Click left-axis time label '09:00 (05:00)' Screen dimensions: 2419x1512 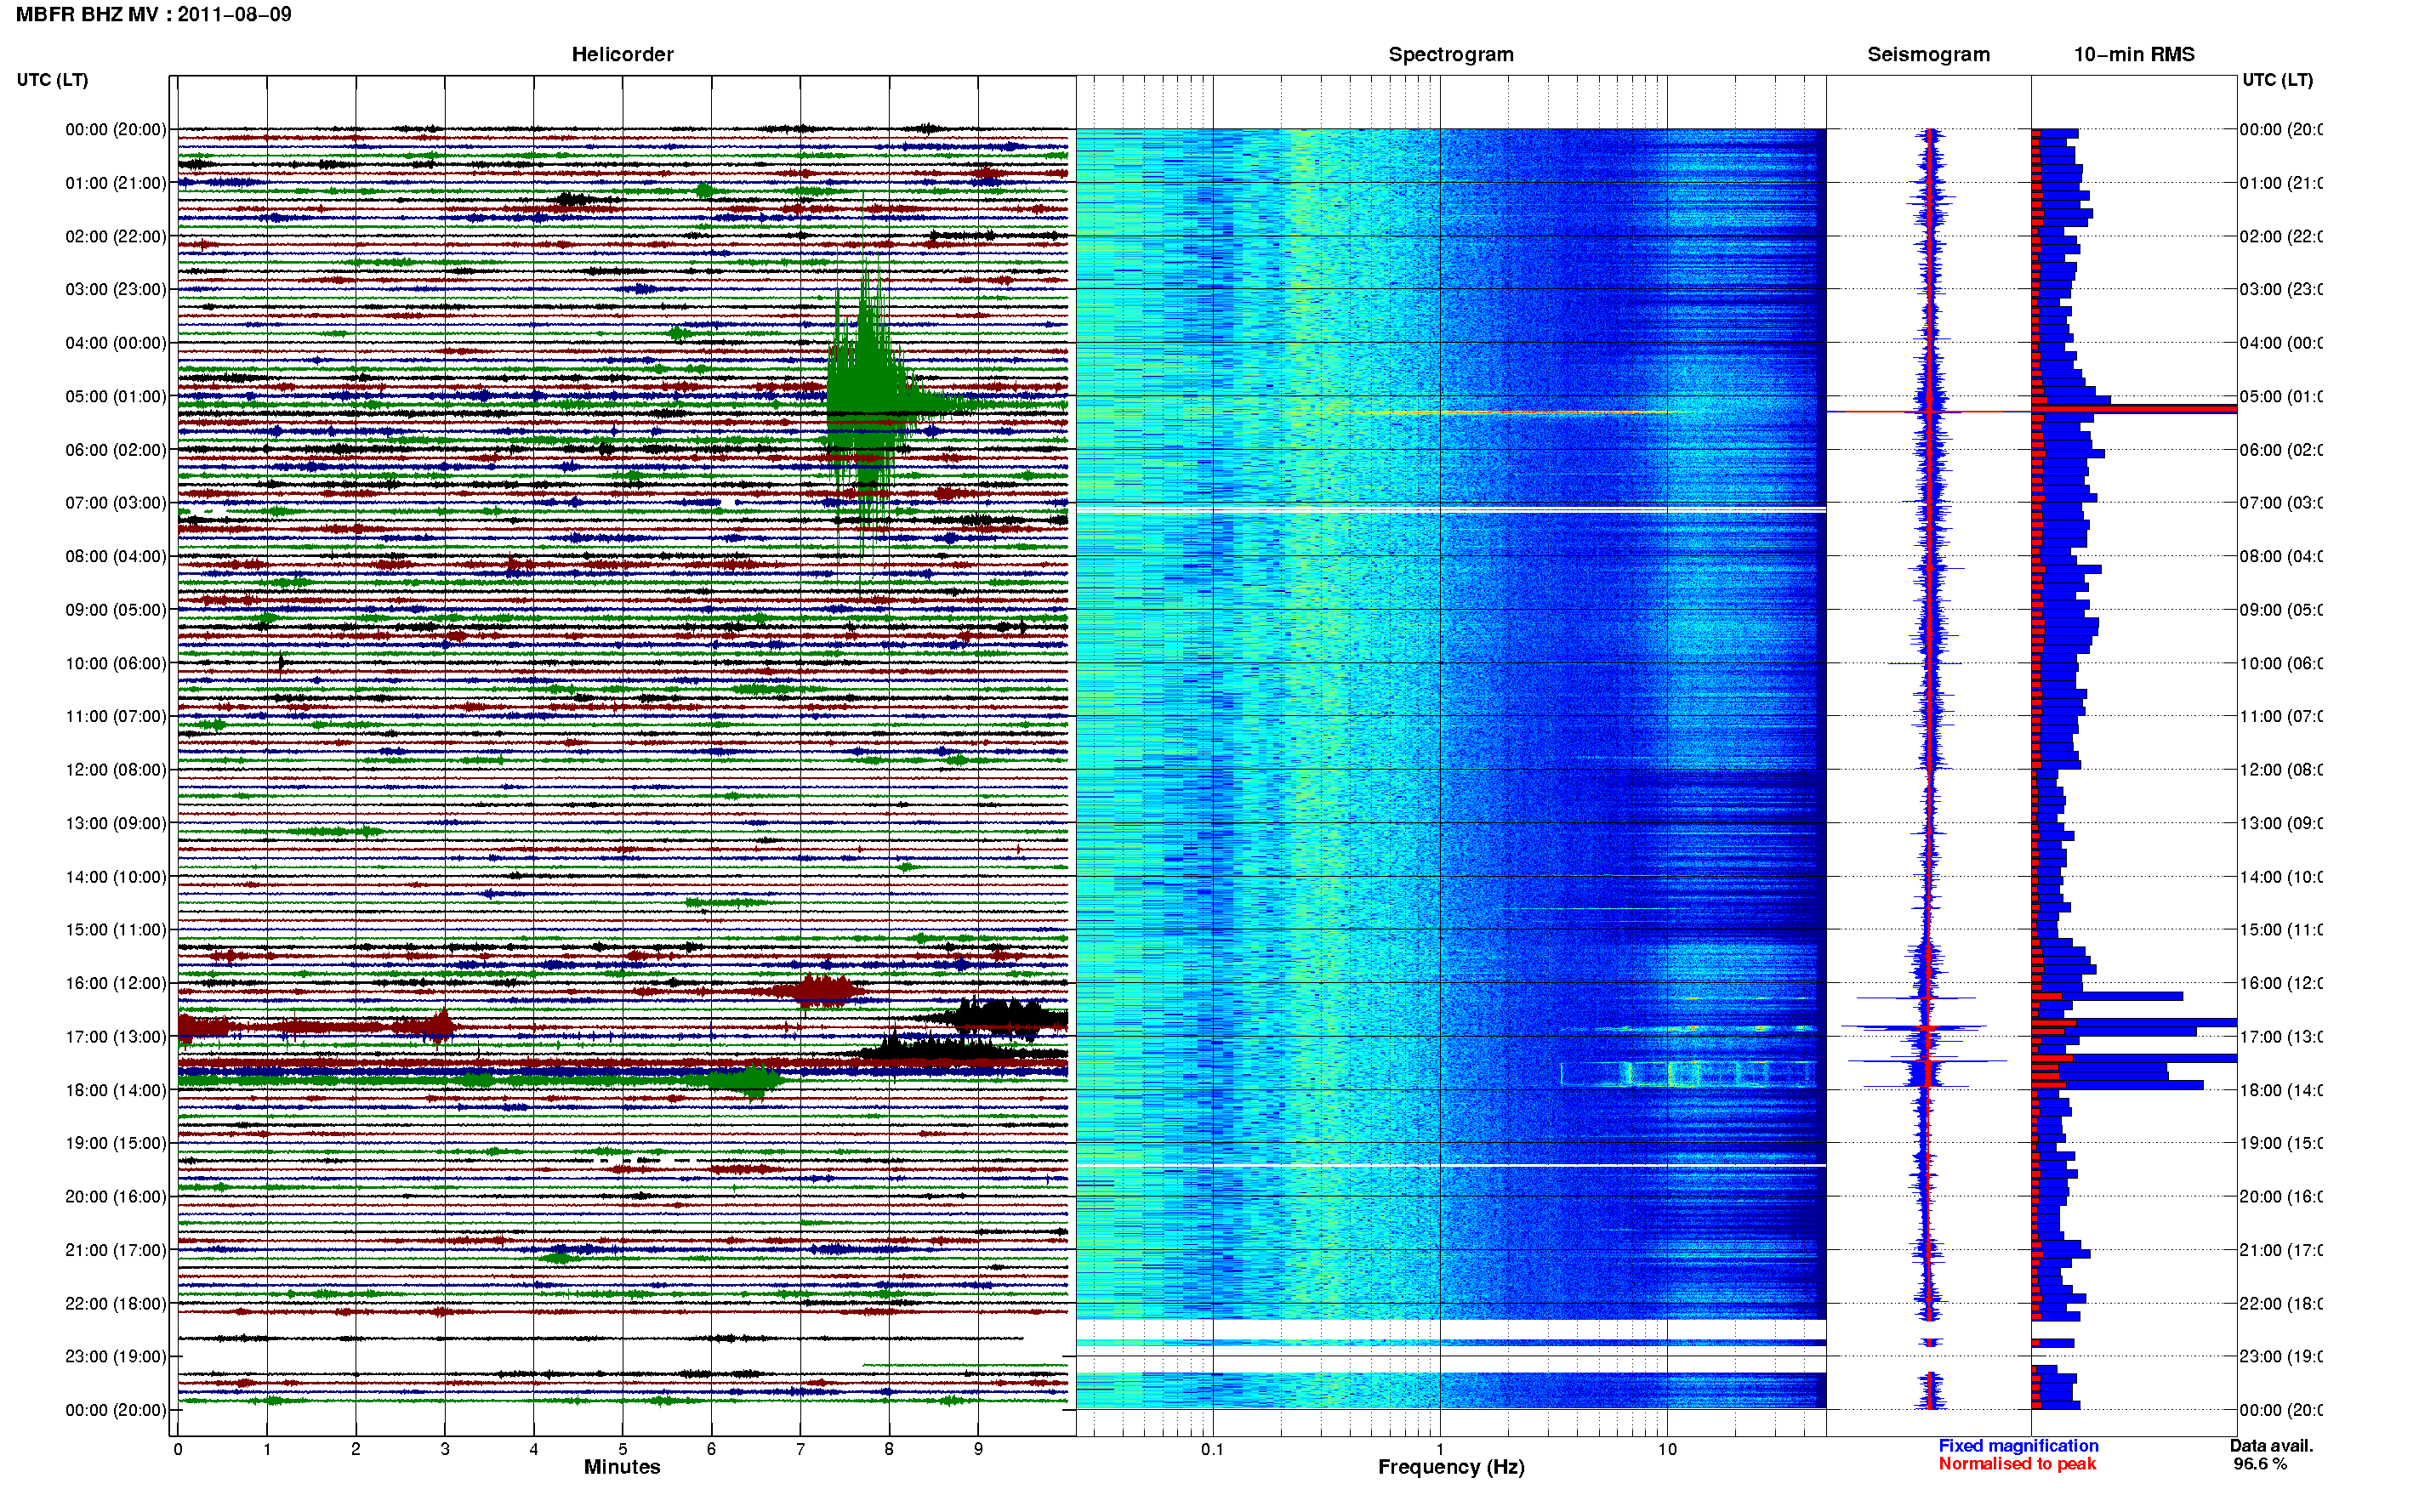tap(116, 609)
